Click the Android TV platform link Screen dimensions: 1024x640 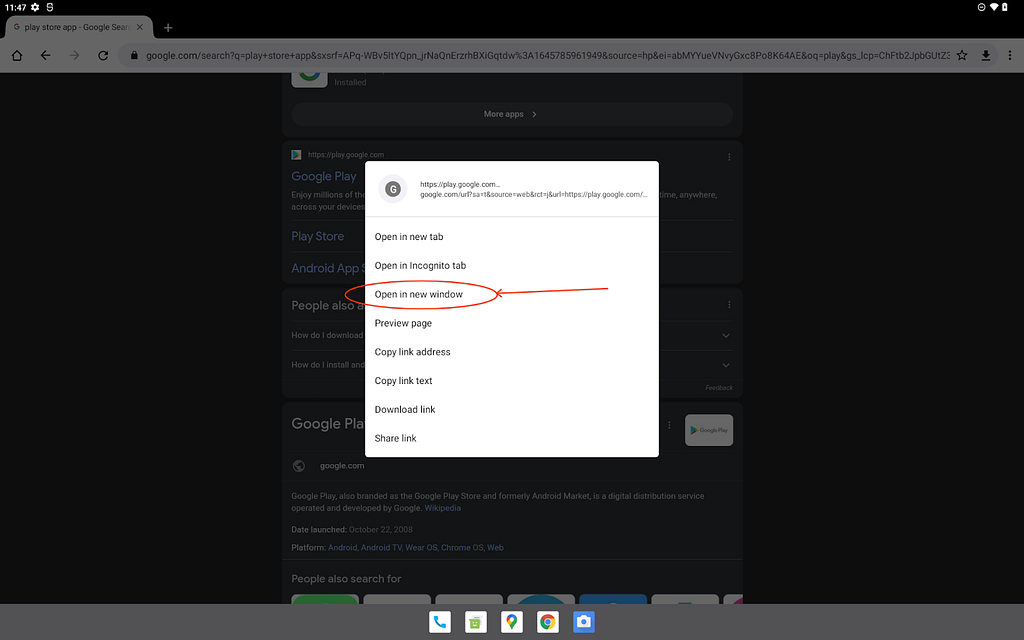(x=381, y=548)
